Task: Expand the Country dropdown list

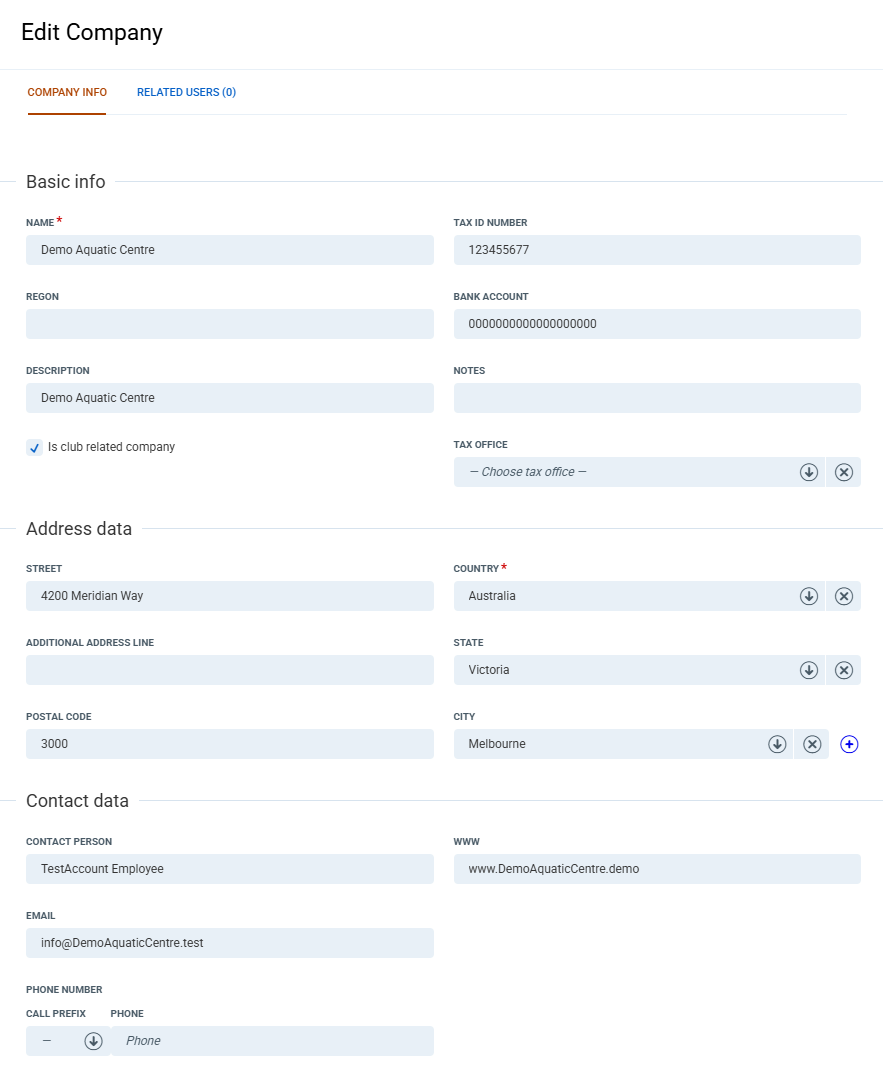Action: click(809, 596)
